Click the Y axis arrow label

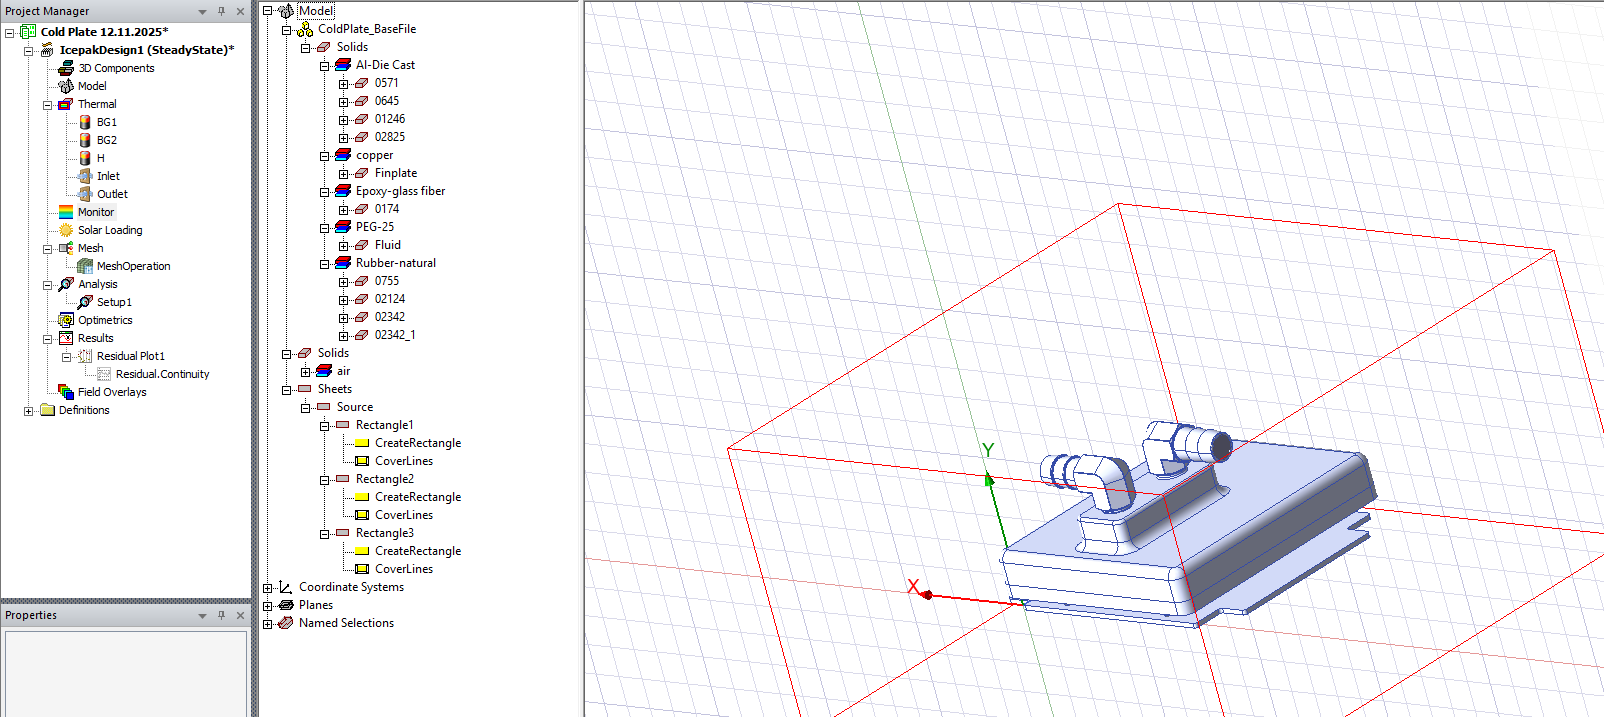pyautogui.click(x=988, y=450)
